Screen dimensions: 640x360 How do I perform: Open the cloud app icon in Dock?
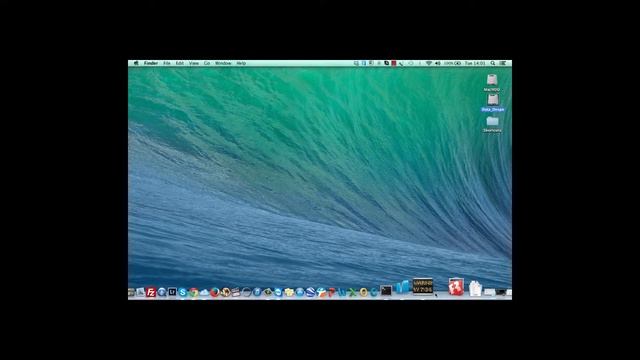click(204, 293)
